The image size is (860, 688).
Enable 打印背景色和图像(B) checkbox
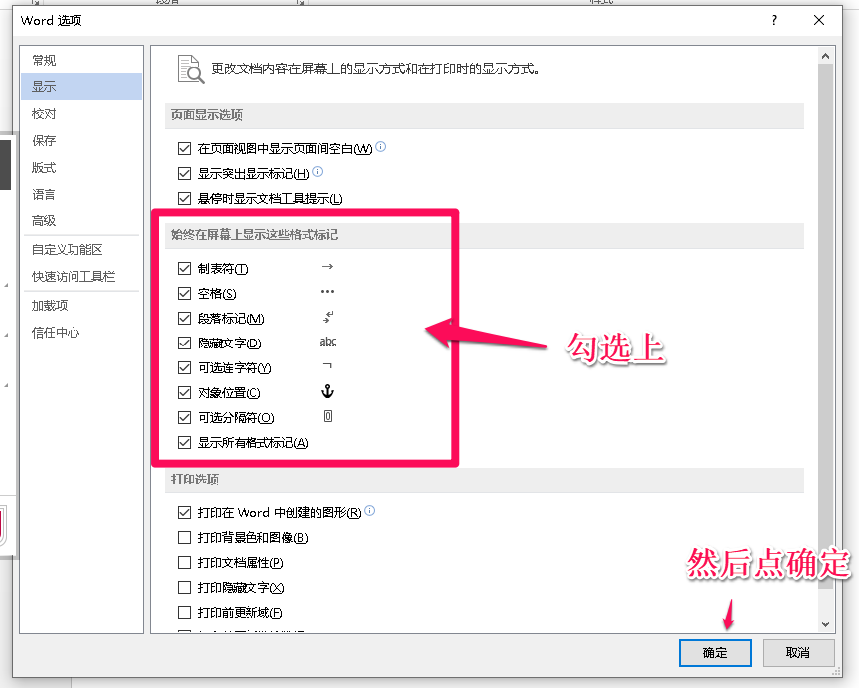click(x=184, y=537)
